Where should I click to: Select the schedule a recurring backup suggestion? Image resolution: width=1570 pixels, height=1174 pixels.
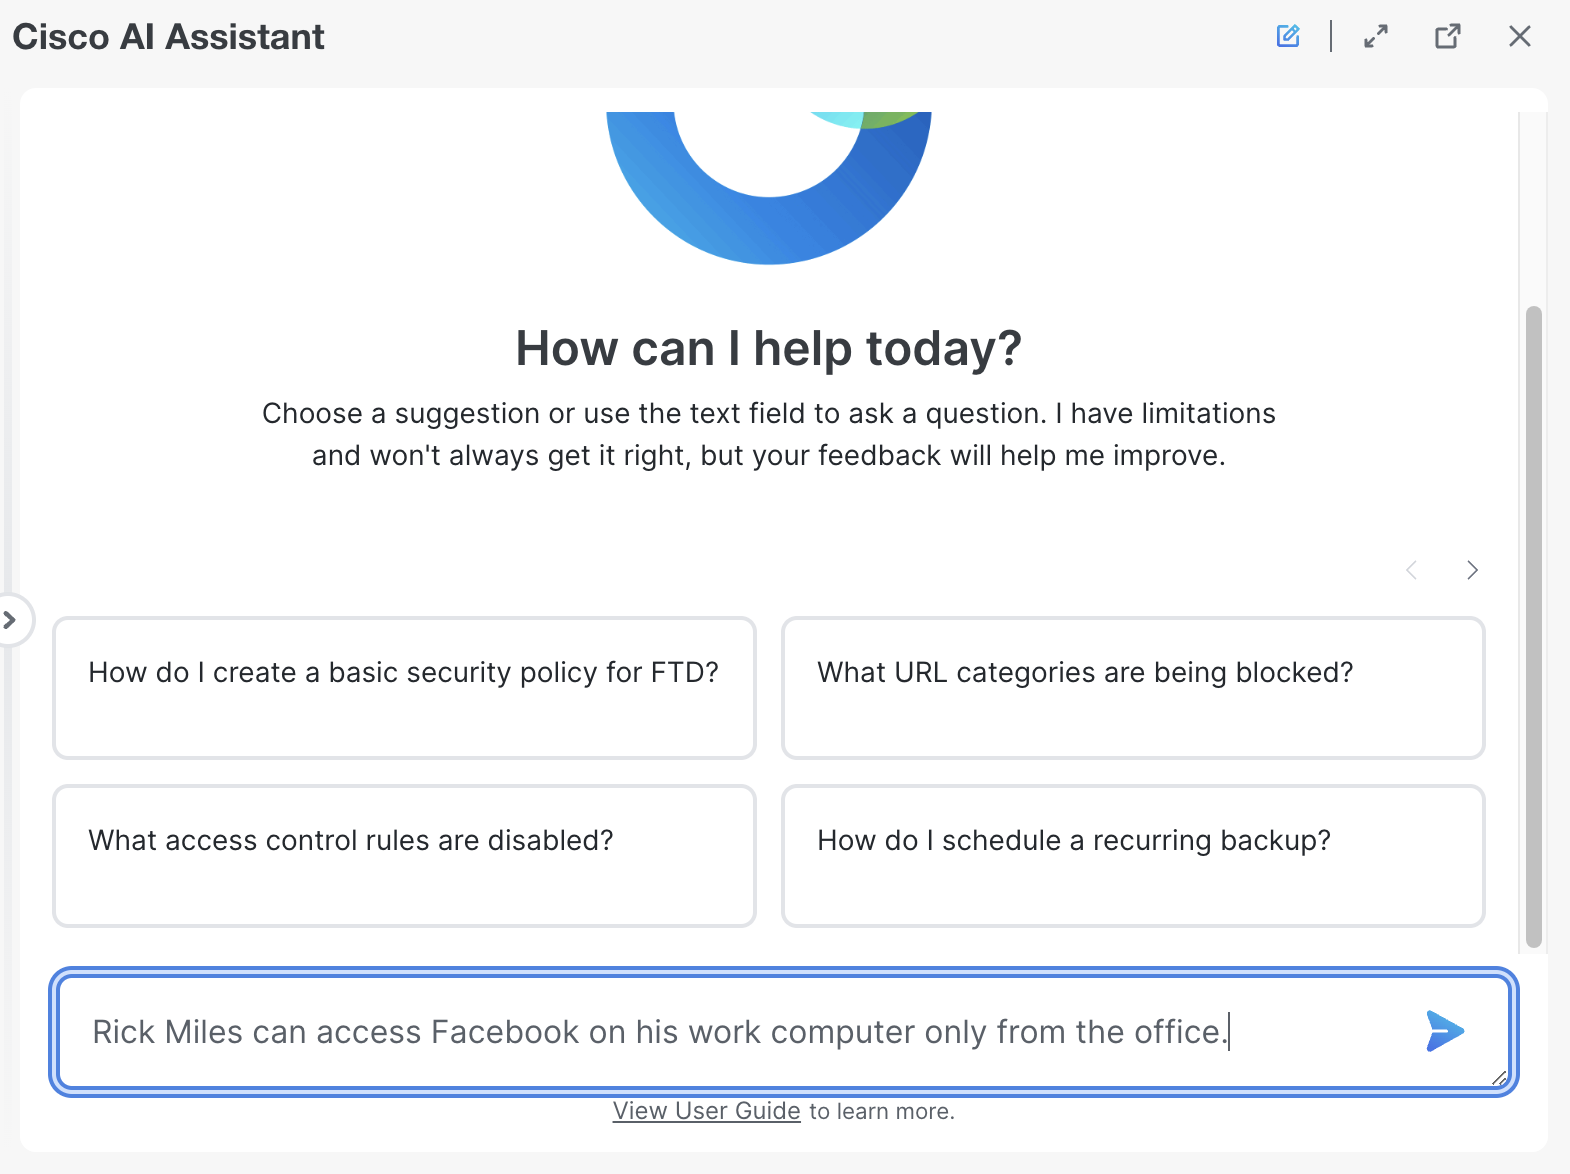click(1133, 856)
